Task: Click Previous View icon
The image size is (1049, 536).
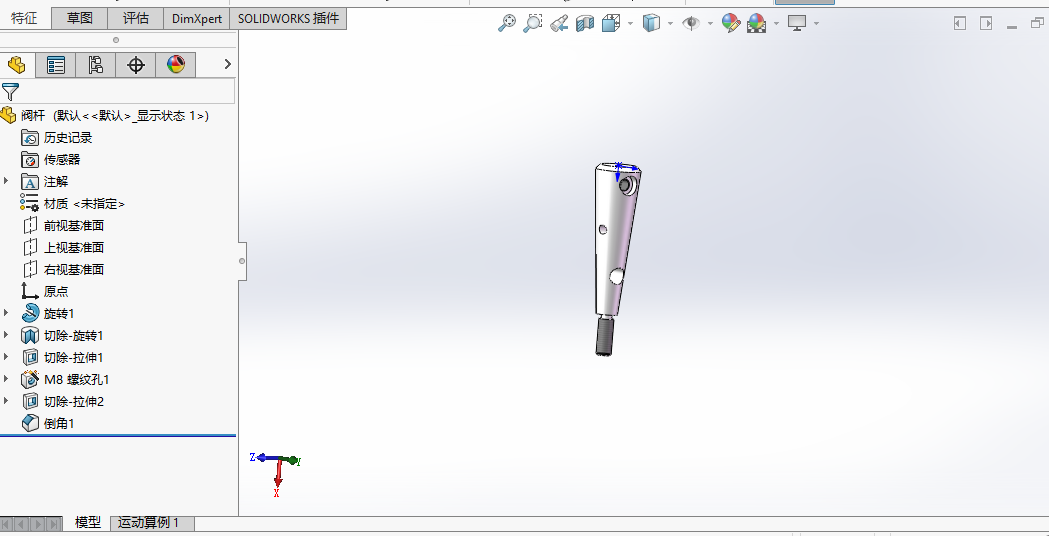Action: coord(559,23)
